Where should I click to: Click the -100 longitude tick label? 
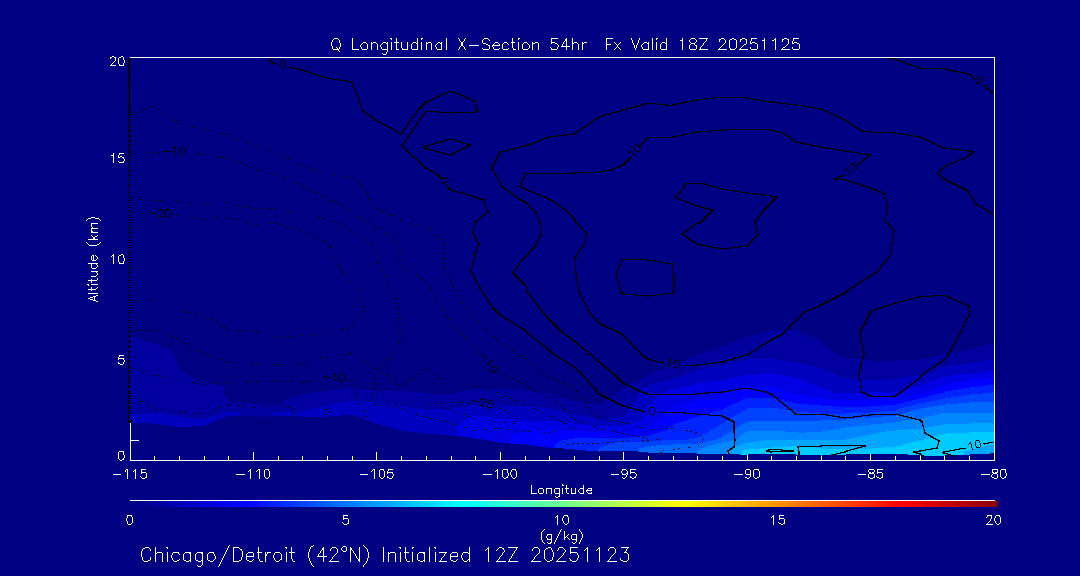(500, 475)
